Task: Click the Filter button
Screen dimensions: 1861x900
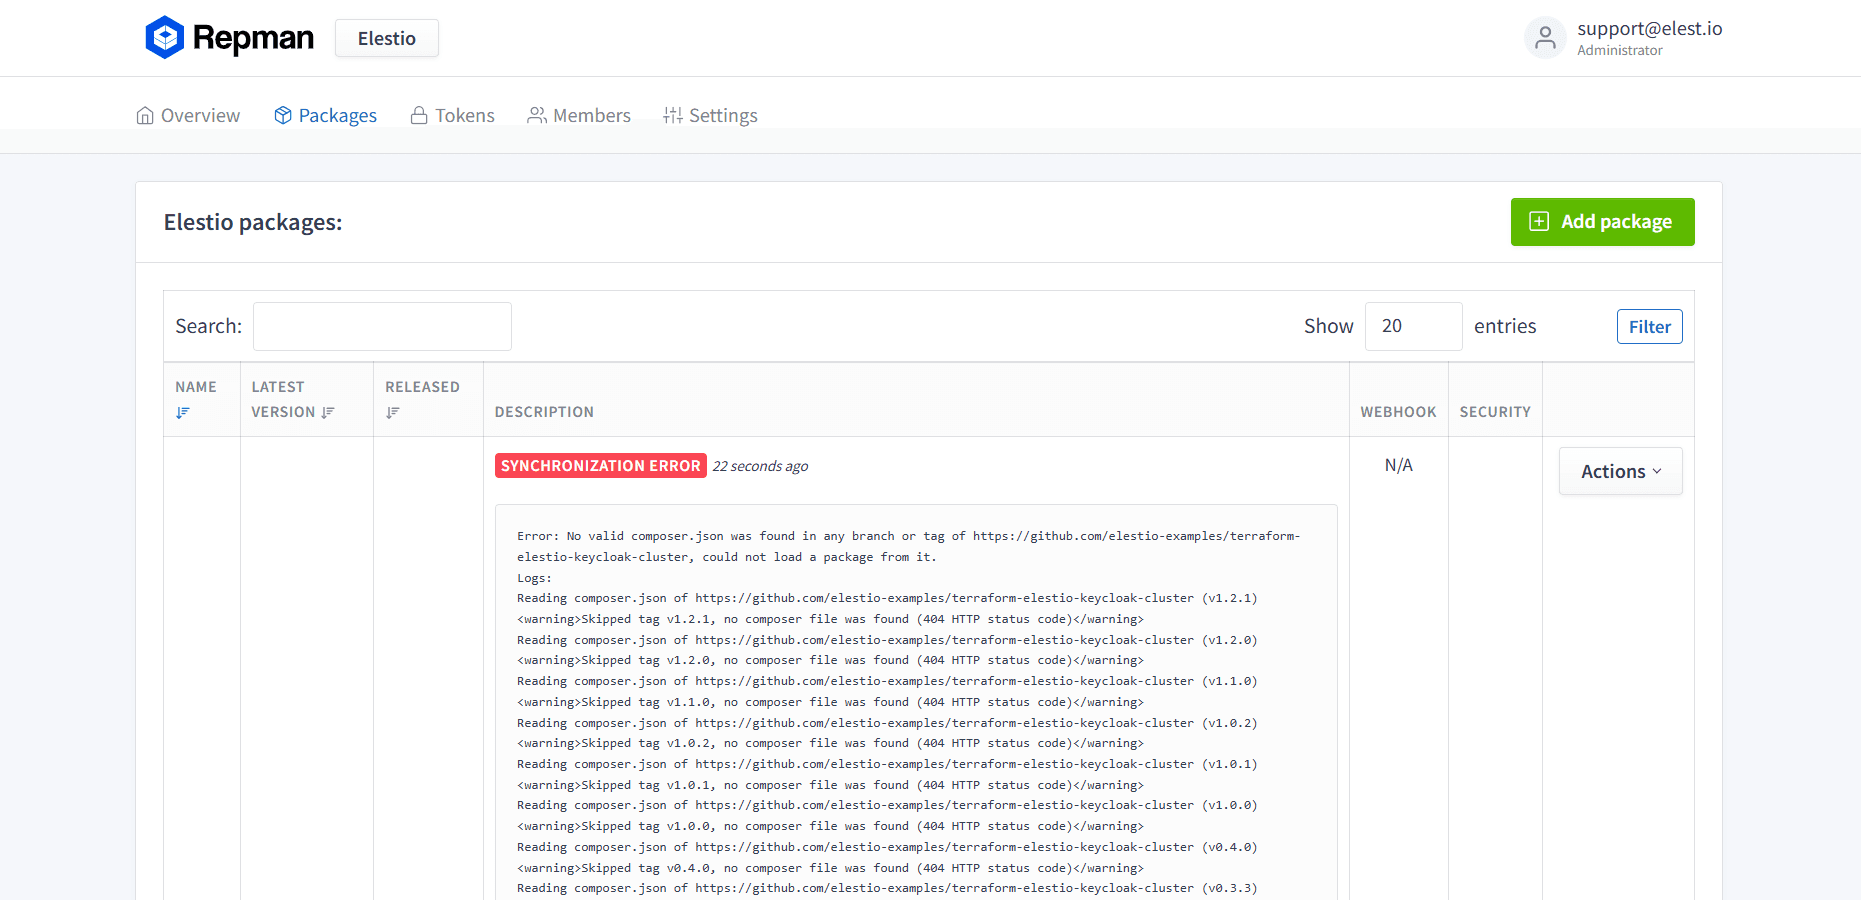Action: point(1649,326)
